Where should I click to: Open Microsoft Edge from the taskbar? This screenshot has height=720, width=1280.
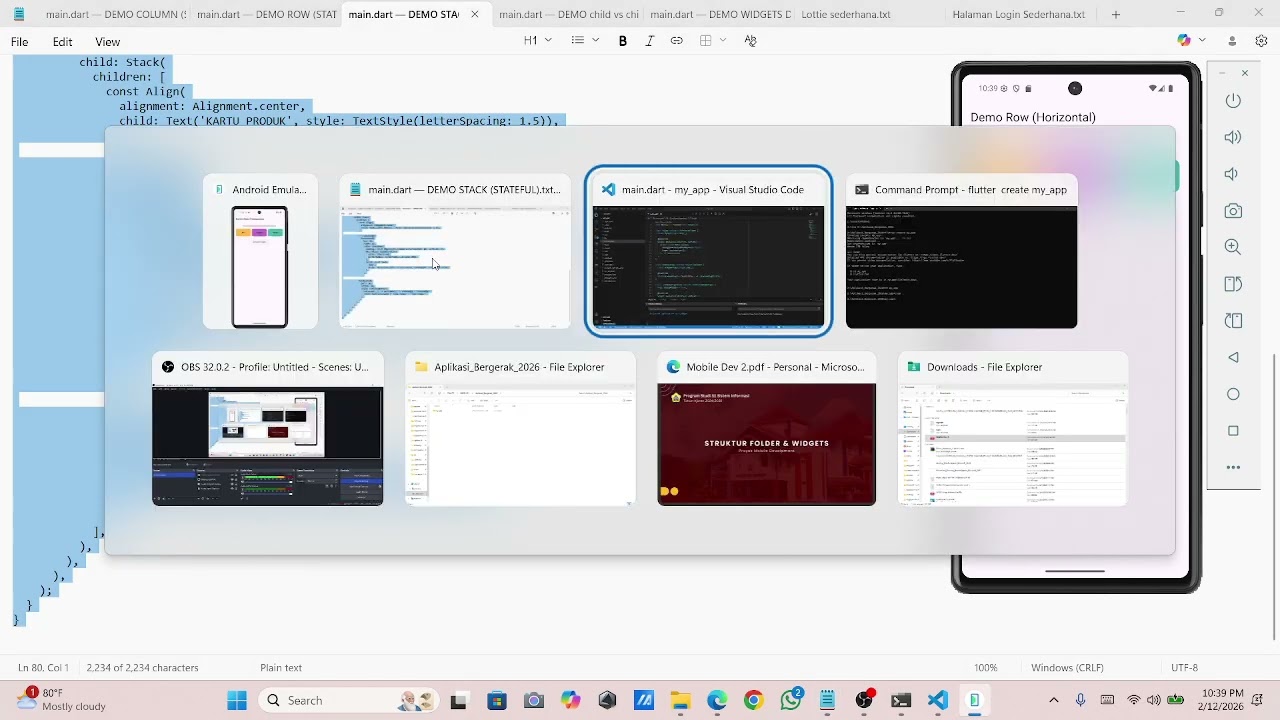(x=717, y=701)
